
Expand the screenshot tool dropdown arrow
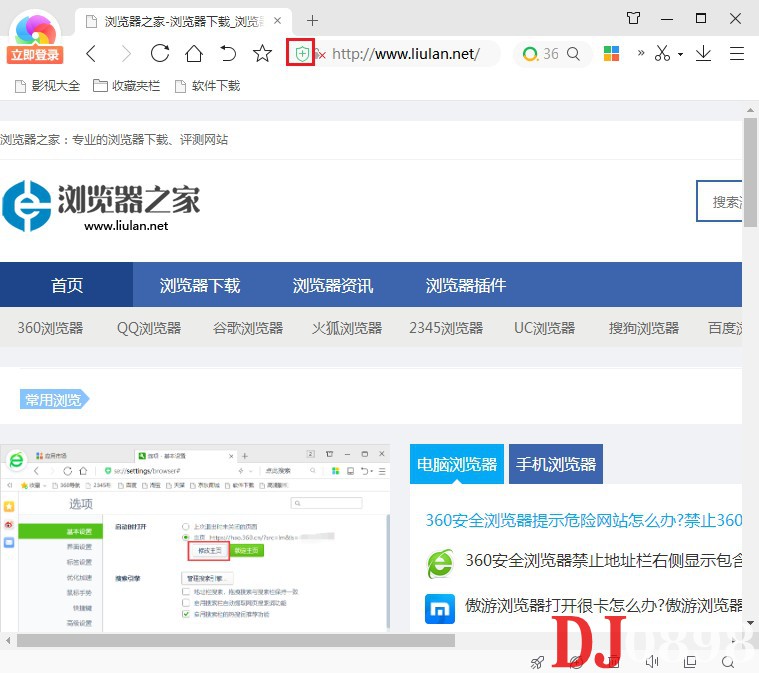(680, 54)
